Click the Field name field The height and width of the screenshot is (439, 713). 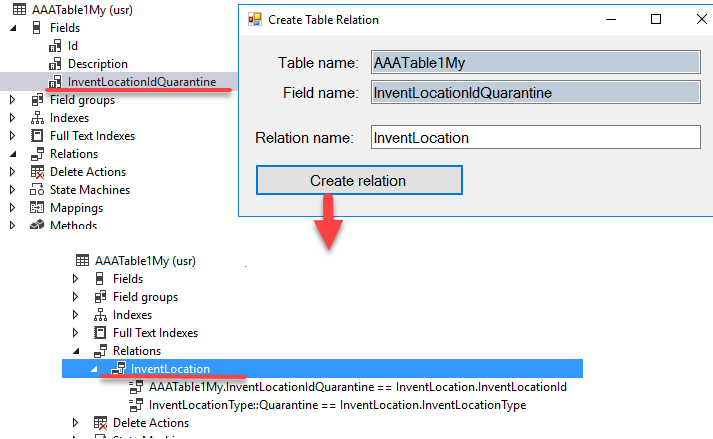536,92
